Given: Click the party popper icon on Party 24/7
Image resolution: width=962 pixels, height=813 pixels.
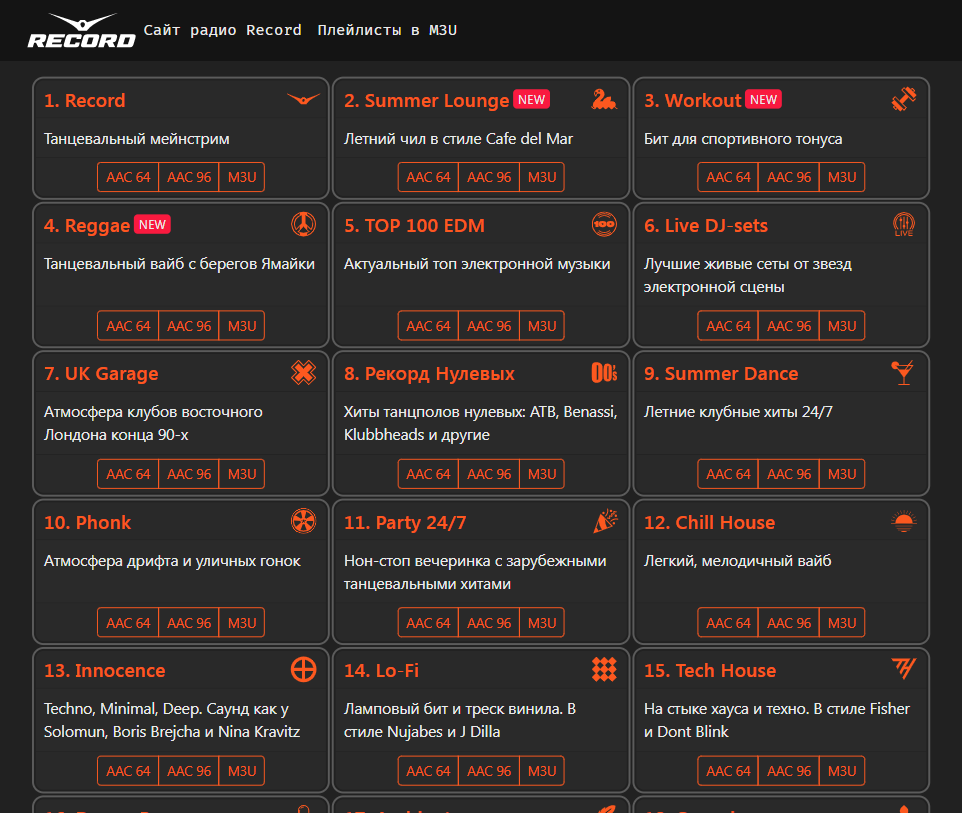Looking at the screenshot, I should pos(604,521).
